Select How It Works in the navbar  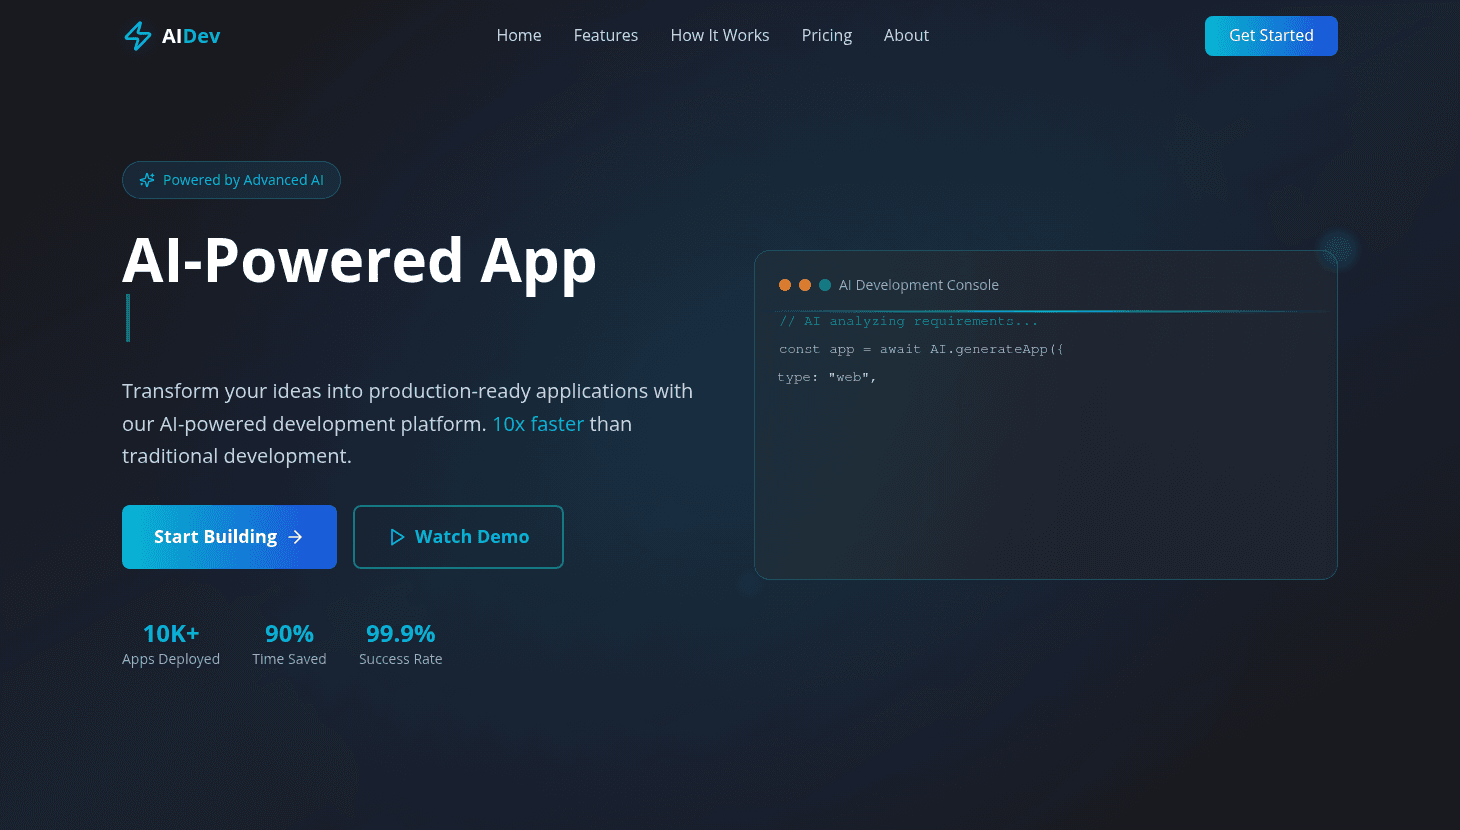(x=720, y=35)
